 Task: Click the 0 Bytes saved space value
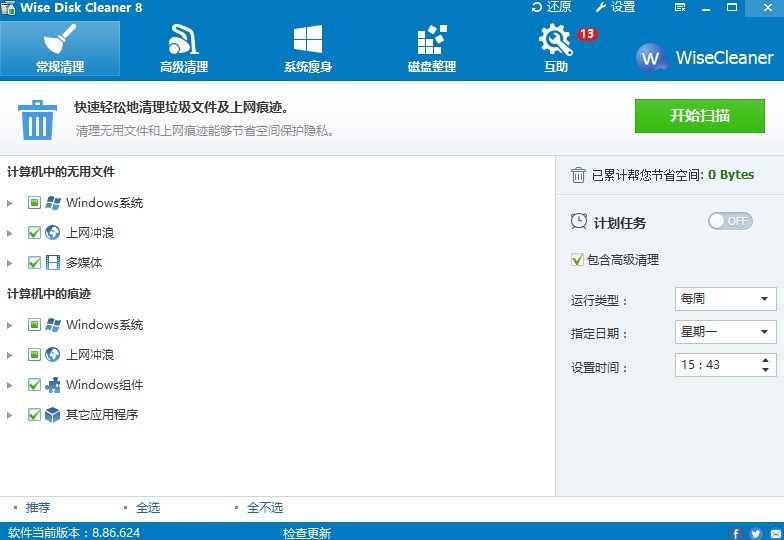[x=731, y=174]
